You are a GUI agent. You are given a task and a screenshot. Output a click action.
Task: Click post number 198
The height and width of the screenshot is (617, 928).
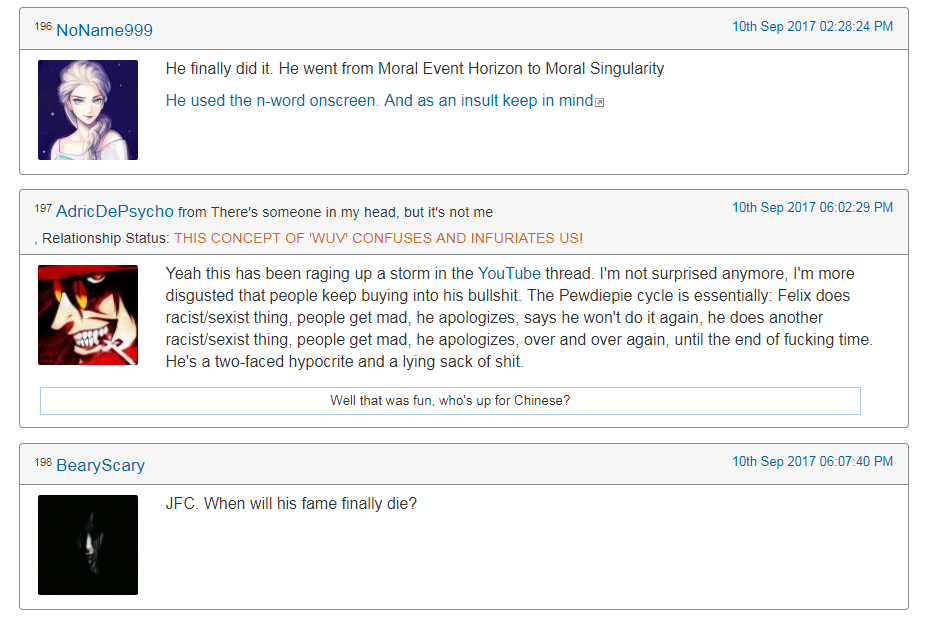pyautogui.click(x=43, y=462)
